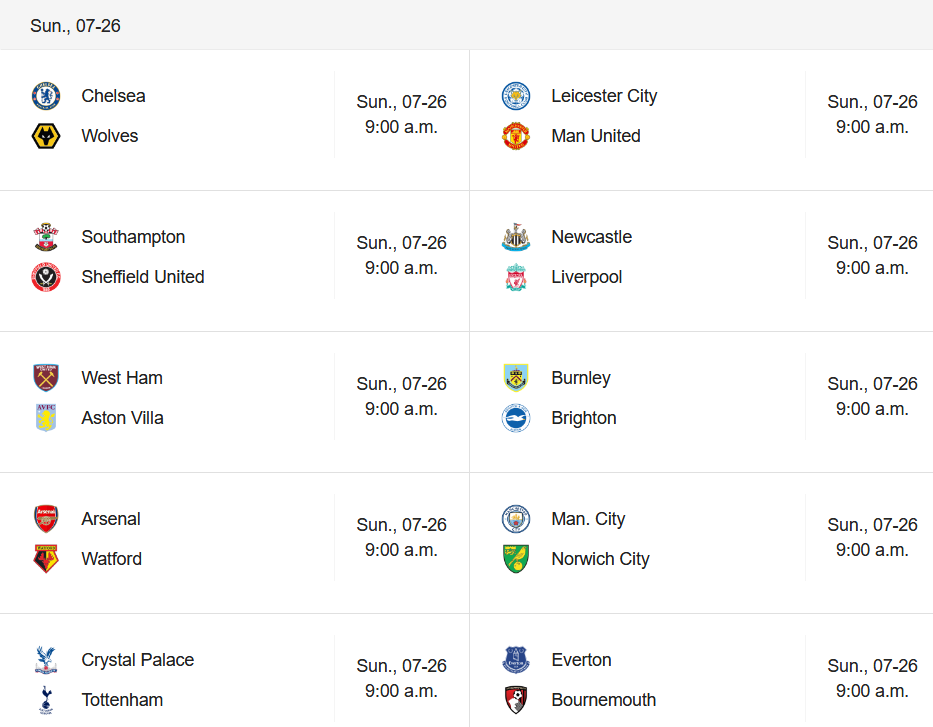Open the Southampton team link
Screen dimensions: 933x727
133,237
